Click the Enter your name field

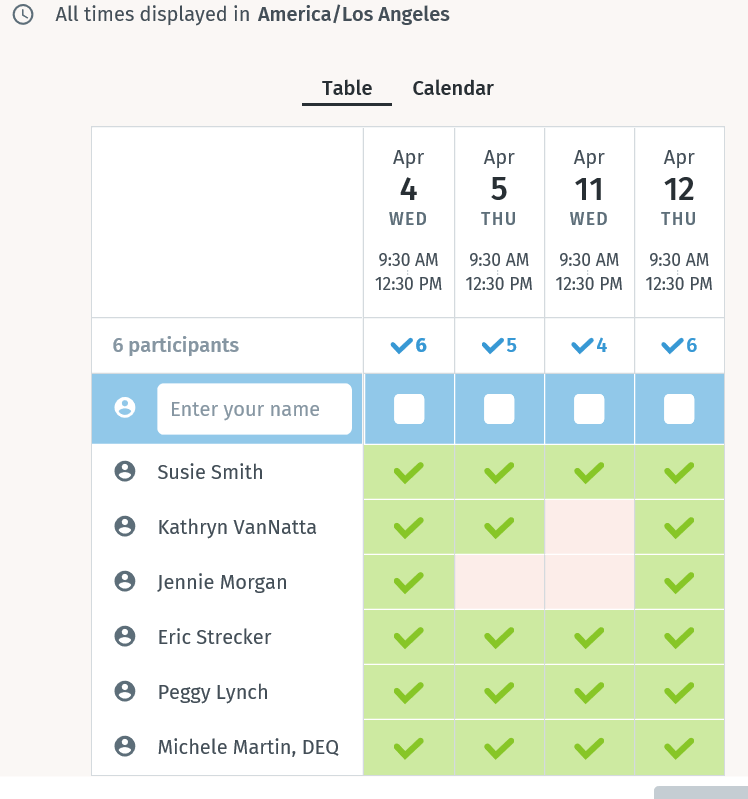[254, 409]
